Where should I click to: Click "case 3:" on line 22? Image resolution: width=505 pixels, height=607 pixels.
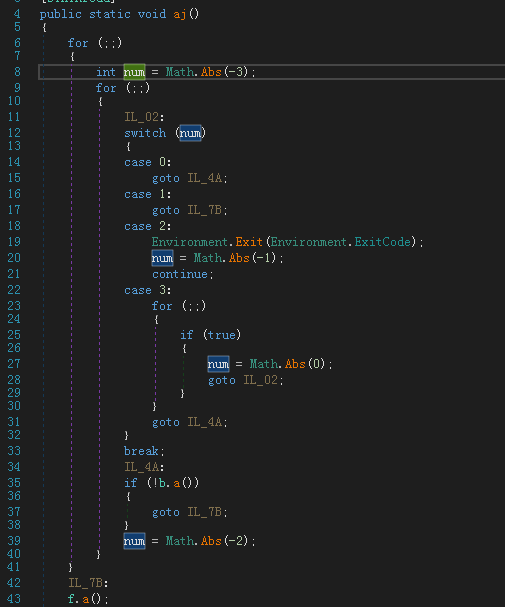(x=148, y=290)
